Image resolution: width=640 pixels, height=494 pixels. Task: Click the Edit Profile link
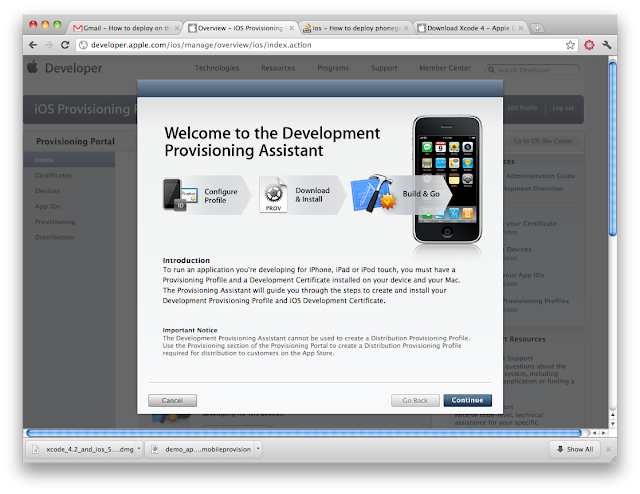click(522, 108)
